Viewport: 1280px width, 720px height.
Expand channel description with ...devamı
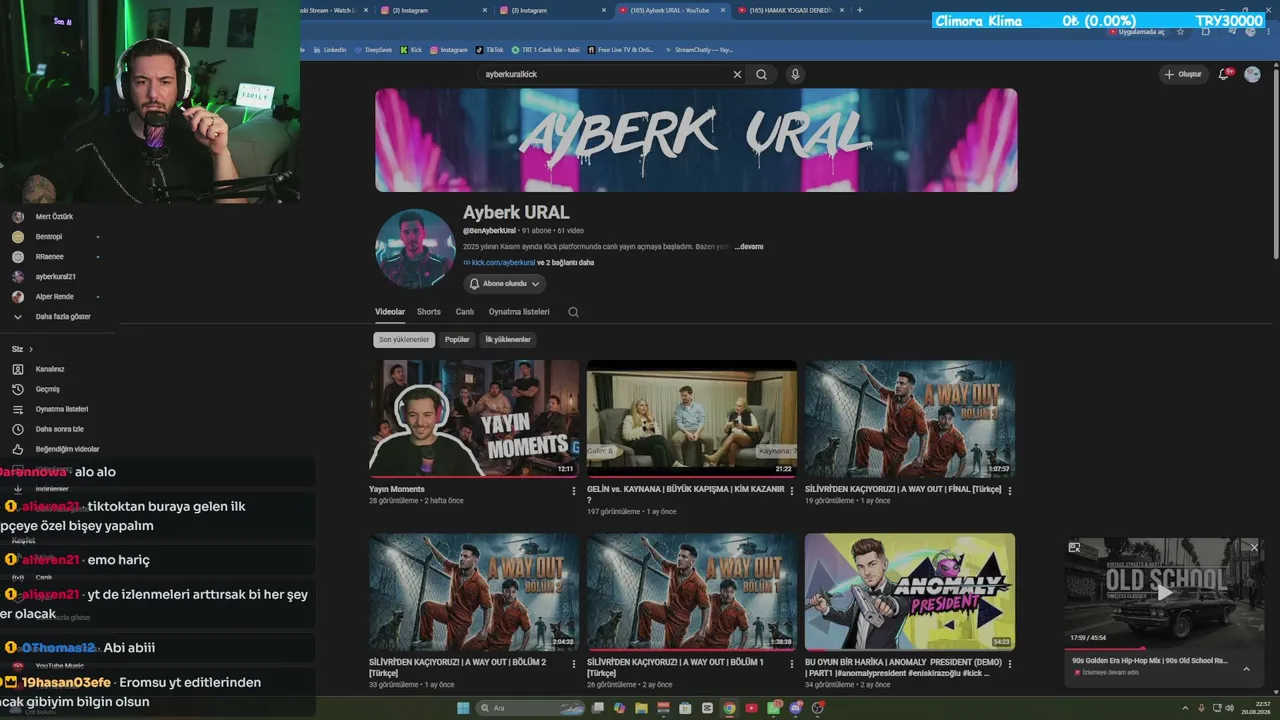coord(749,246)
